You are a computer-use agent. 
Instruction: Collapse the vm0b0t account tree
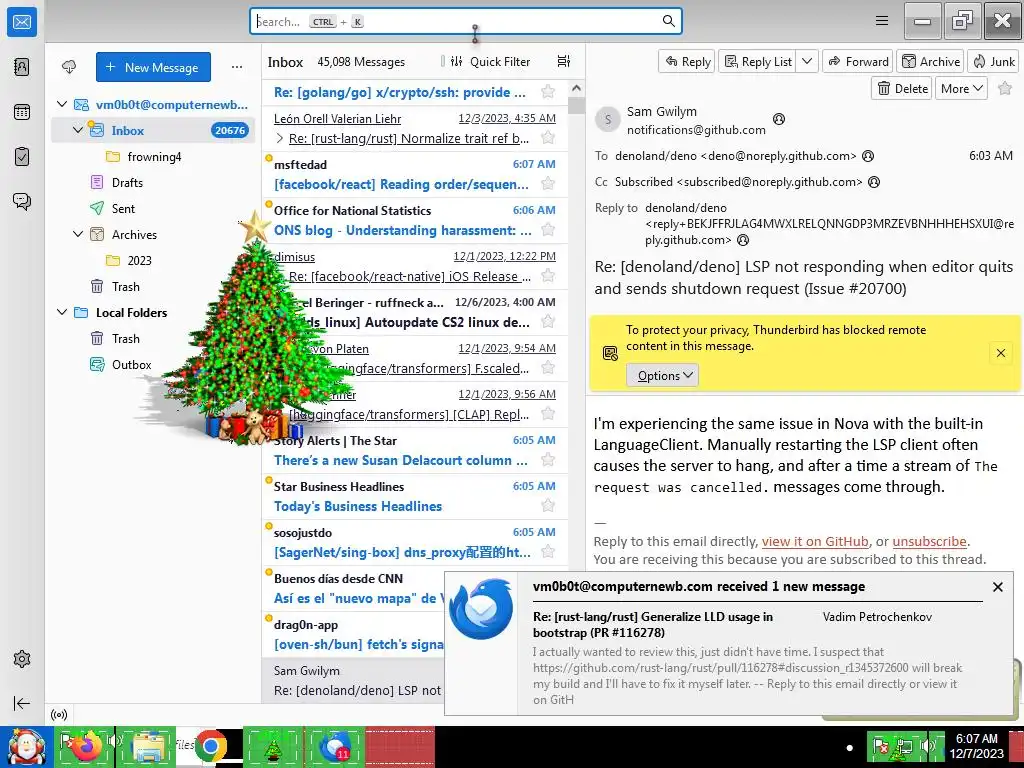[62, 104]
